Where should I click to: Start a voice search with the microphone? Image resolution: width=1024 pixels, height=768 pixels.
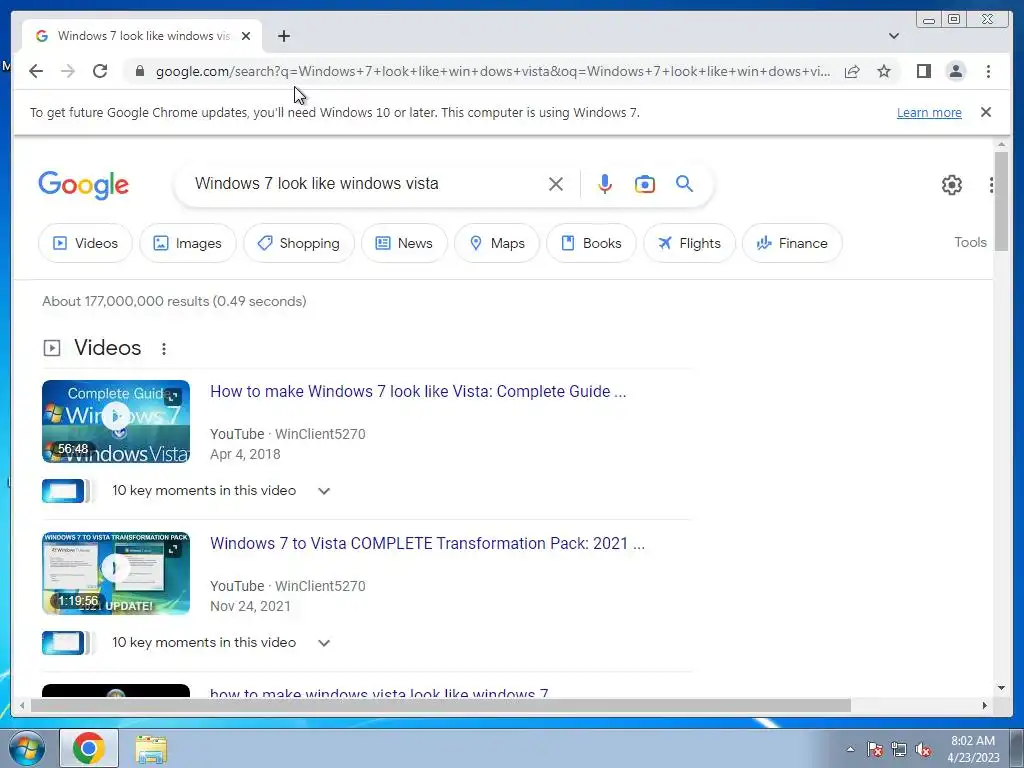click(x=605, y=184)
